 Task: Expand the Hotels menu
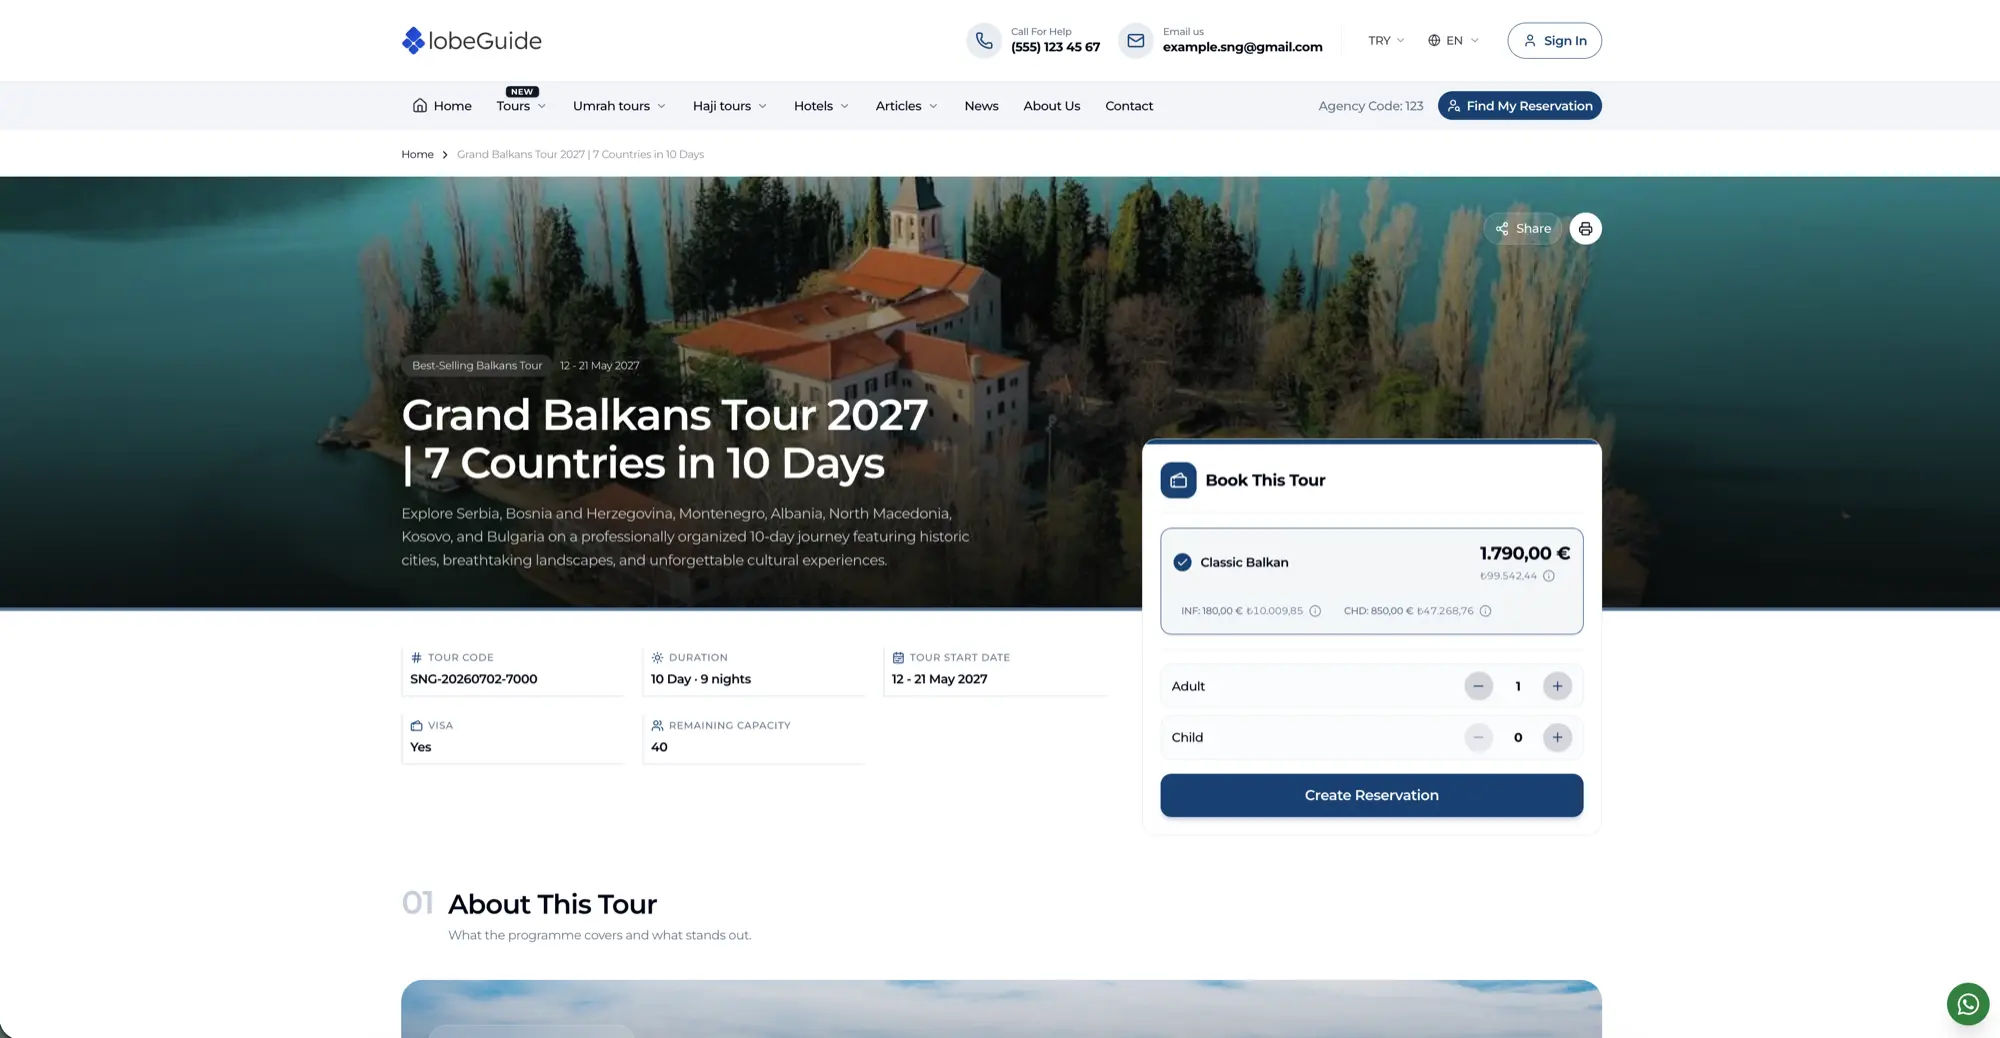(821, 106)
